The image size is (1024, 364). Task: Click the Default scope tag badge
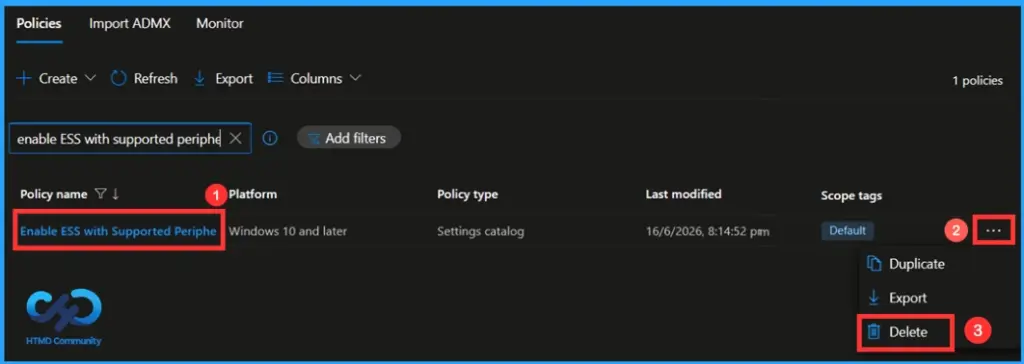[847, 231]
